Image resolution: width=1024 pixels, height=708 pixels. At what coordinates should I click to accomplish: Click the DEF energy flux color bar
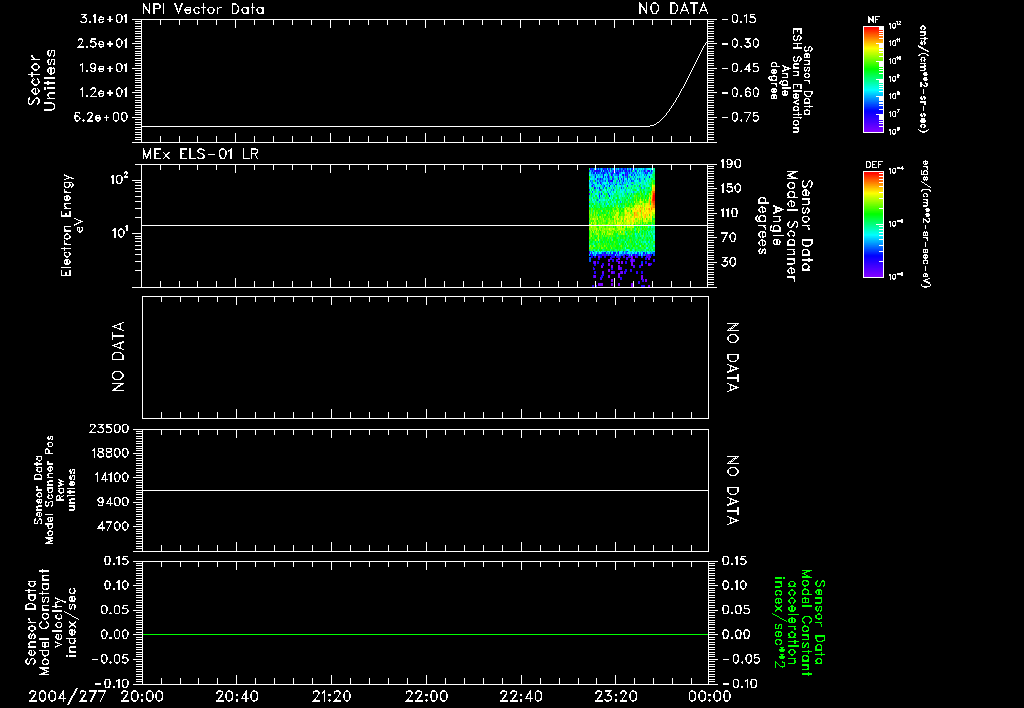(x=873, y=224)
